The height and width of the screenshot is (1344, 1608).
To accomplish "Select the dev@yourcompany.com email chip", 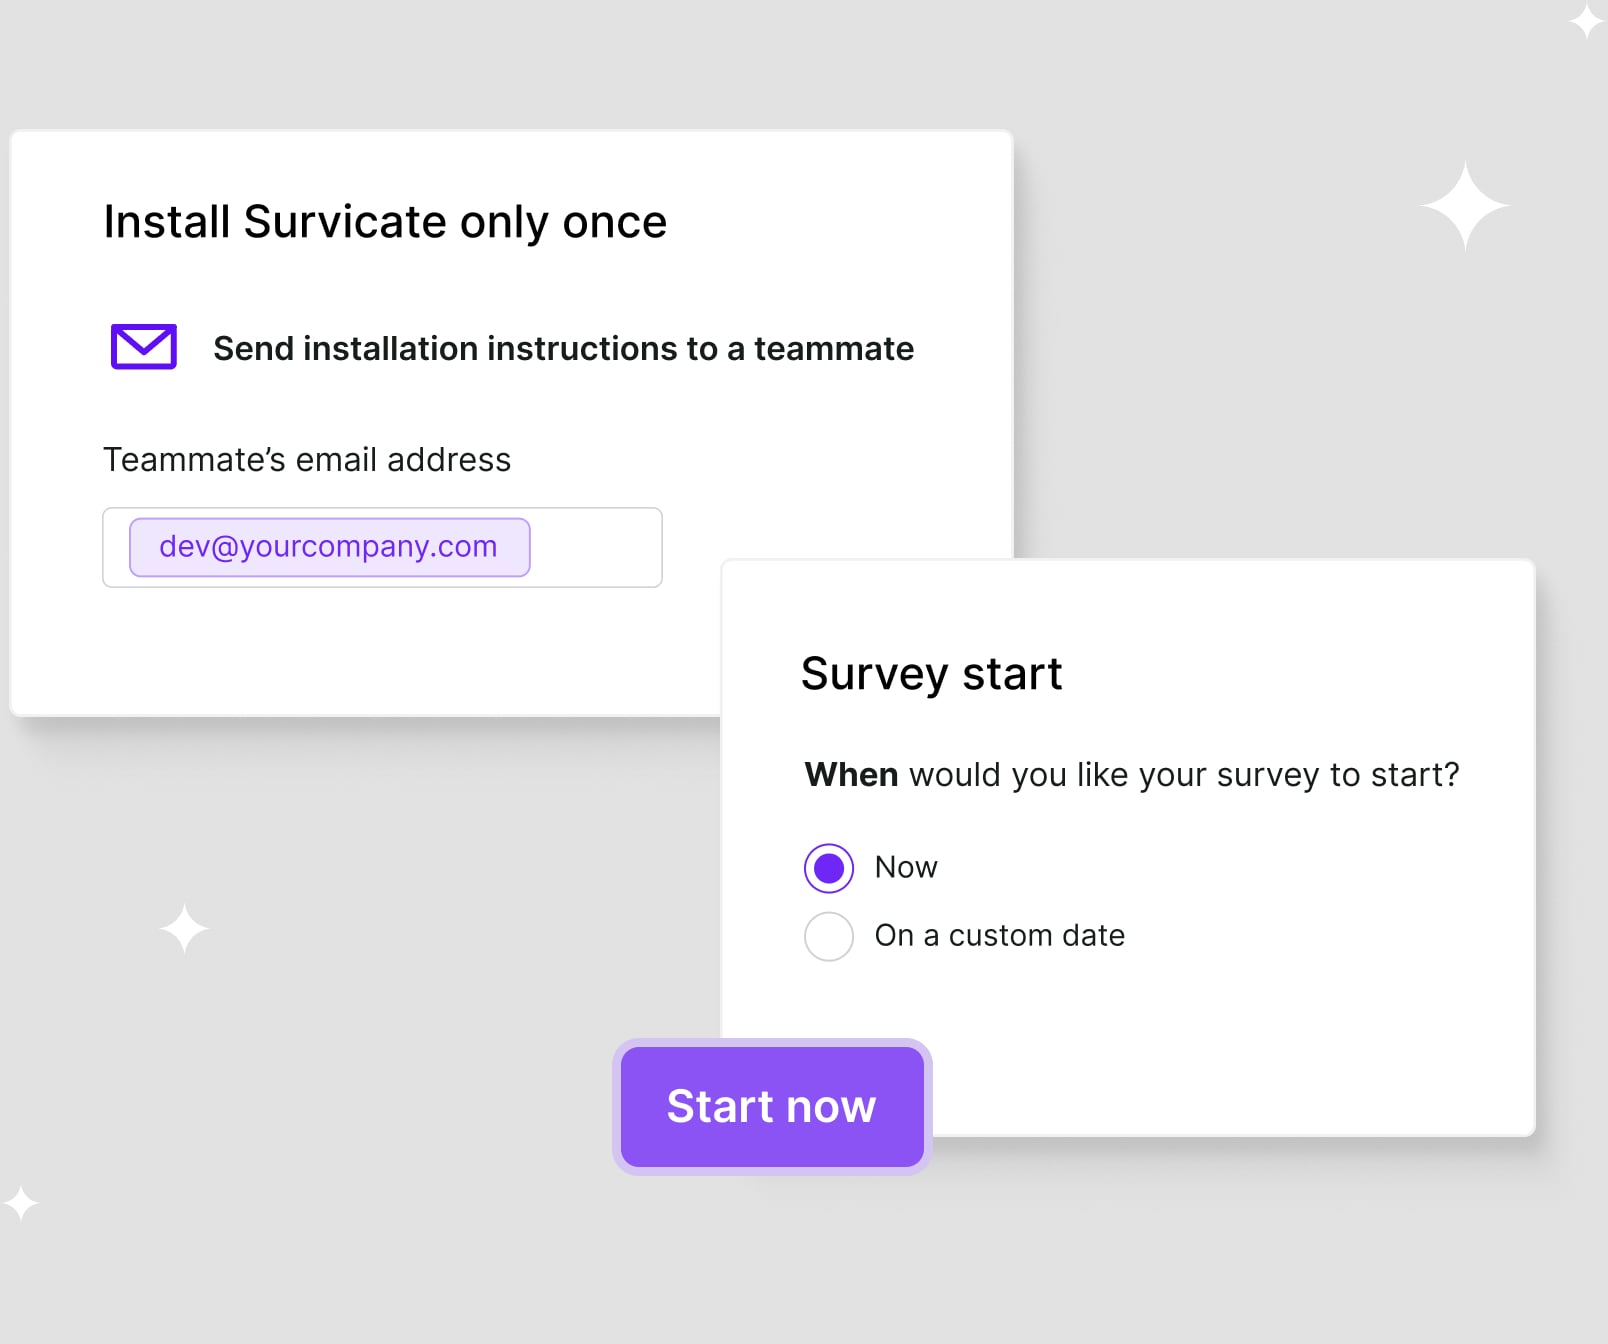I will (330, 547).
